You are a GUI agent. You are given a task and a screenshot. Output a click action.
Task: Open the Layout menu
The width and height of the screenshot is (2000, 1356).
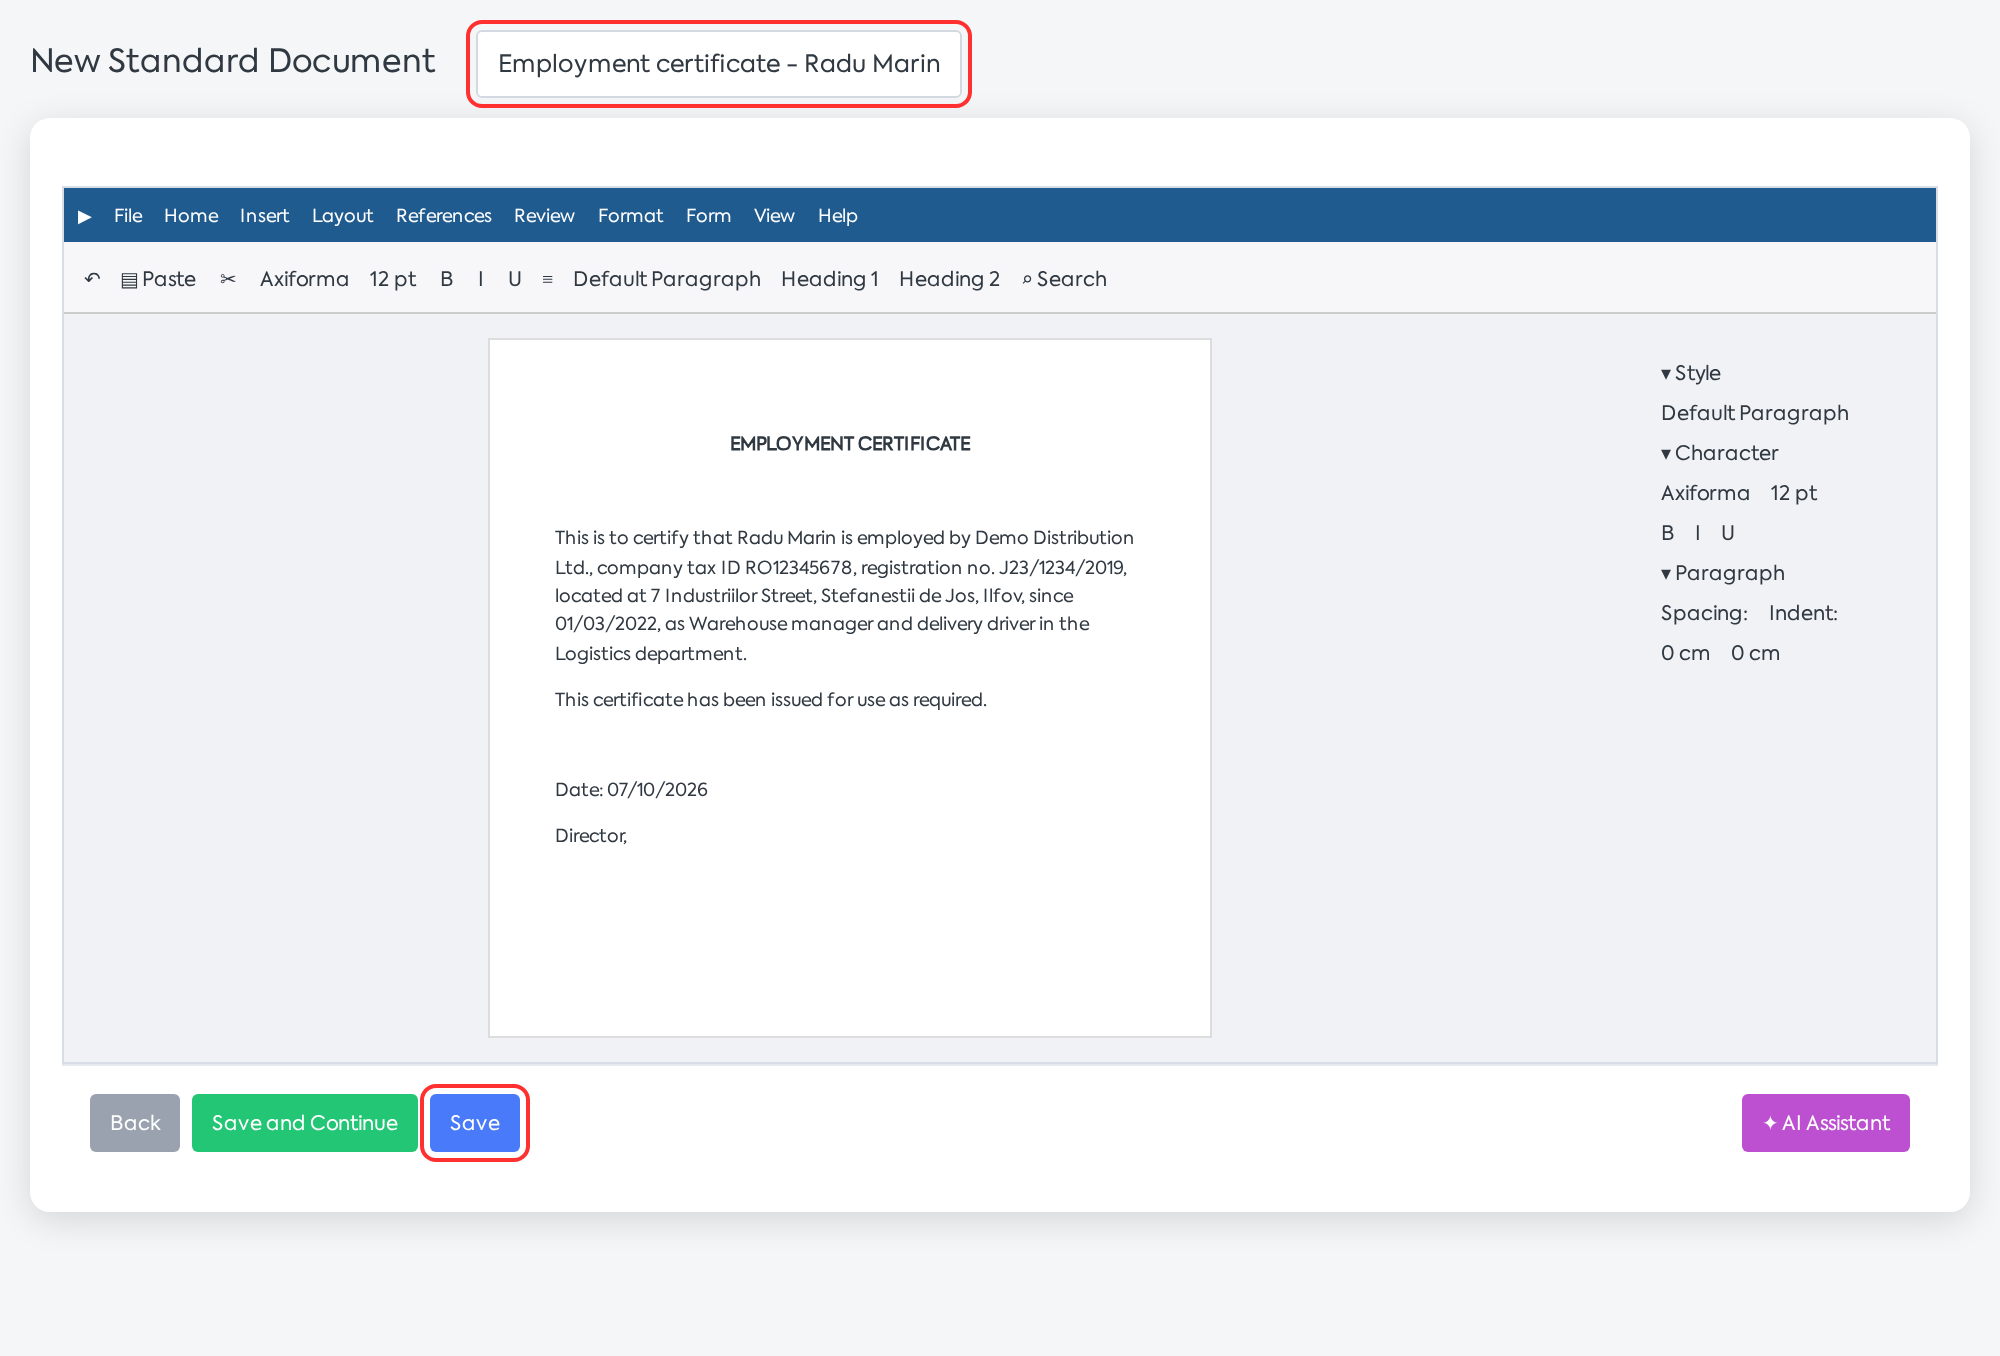pos(342,216)
